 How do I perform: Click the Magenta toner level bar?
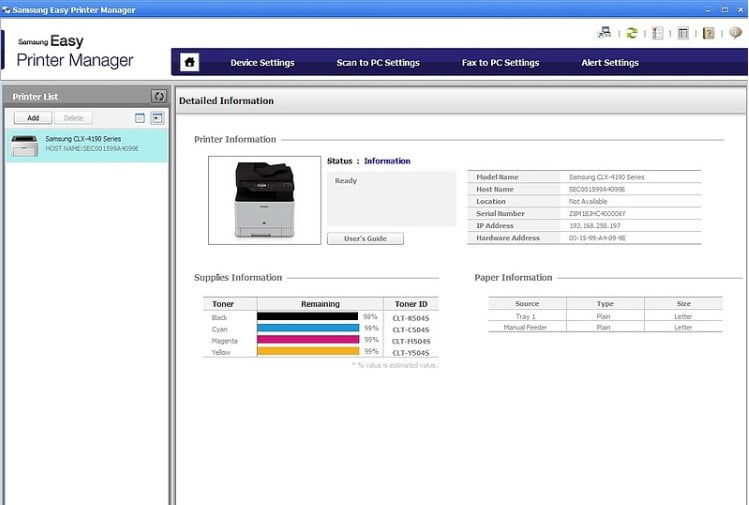(308, 340)
